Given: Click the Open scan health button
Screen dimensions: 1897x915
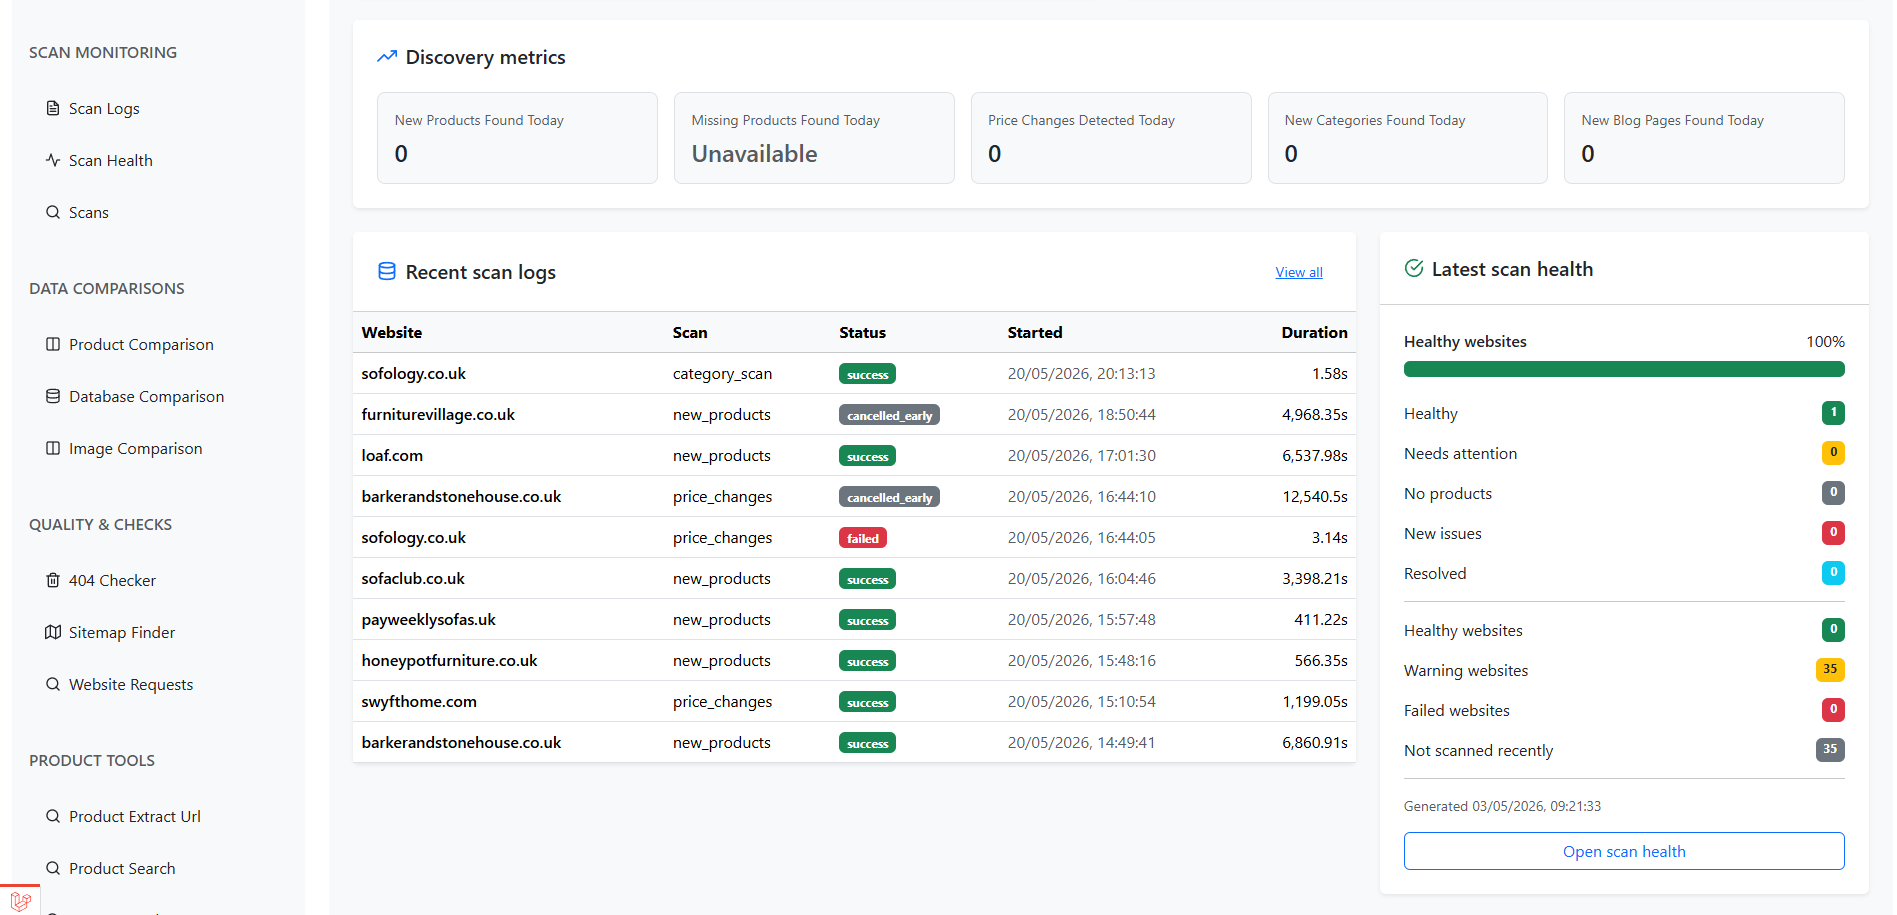Looking at the screenshot, I should [x=1624, y=851].
